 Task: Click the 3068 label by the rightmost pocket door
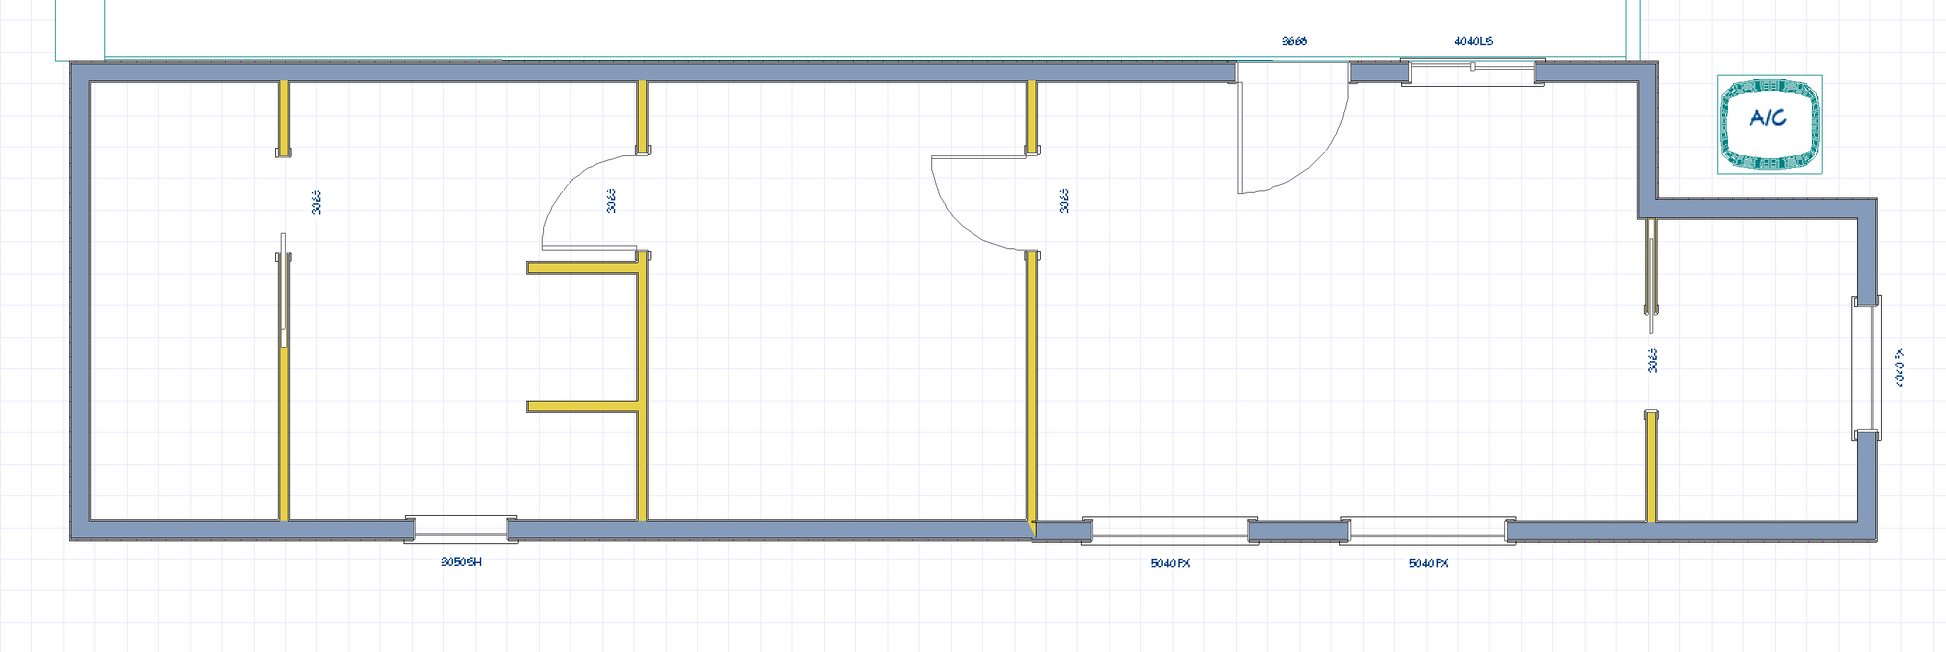tap(1652, 361)
